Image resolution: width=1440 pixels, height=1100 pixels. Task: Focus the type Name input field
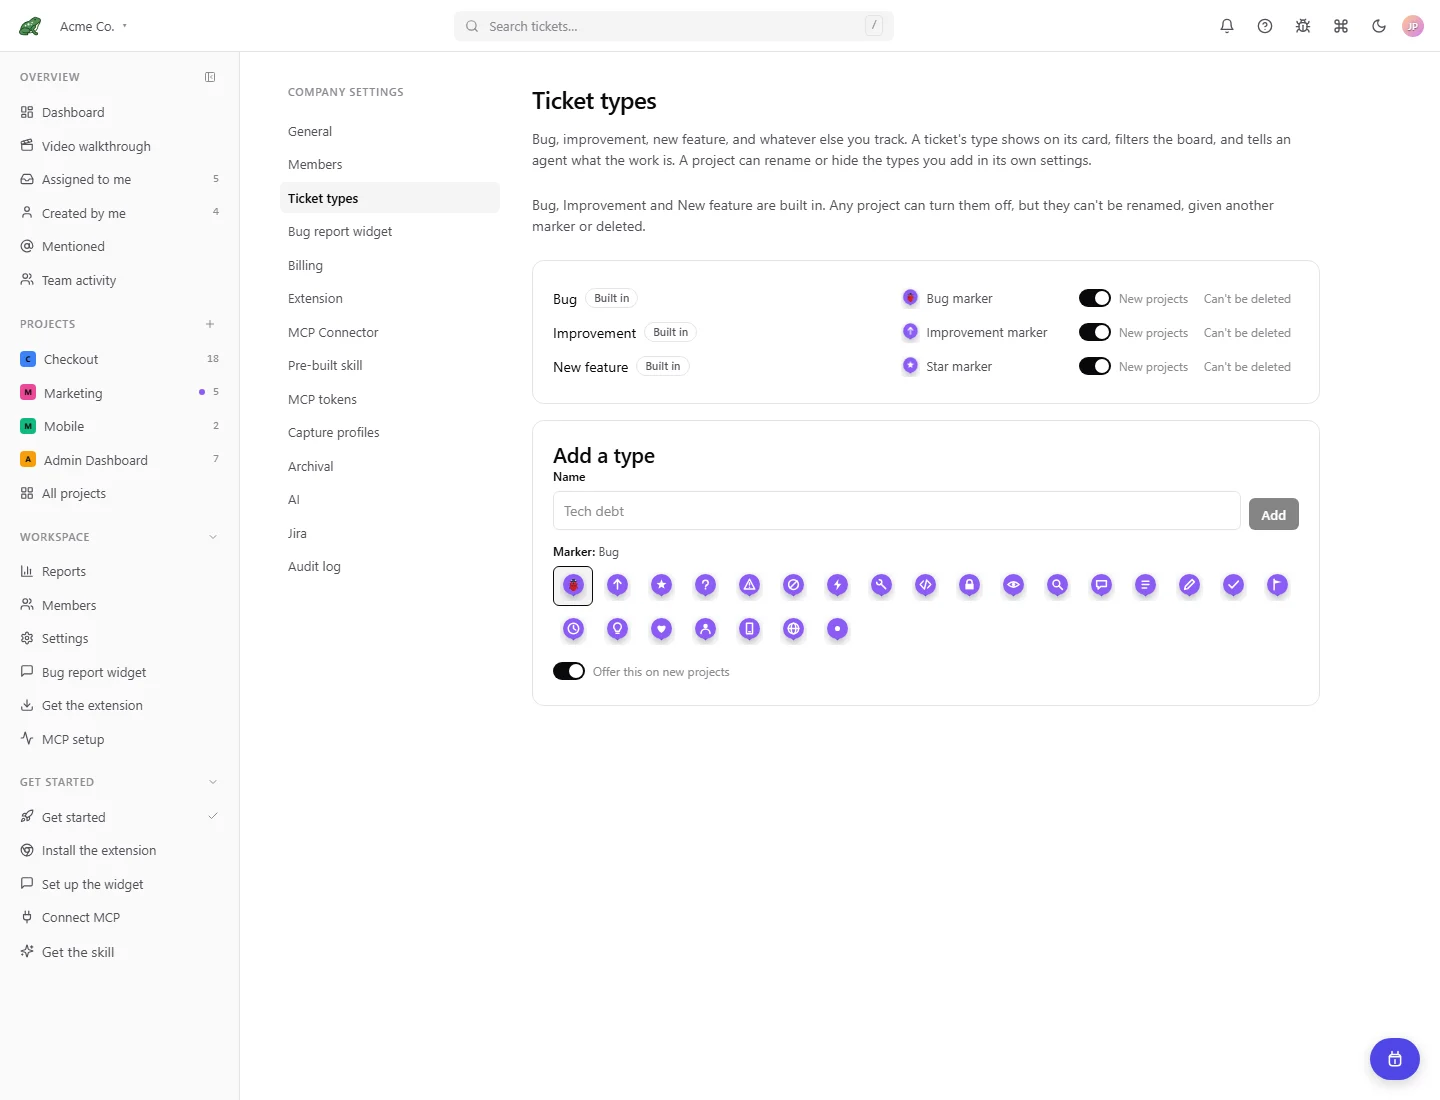(897, 511)
